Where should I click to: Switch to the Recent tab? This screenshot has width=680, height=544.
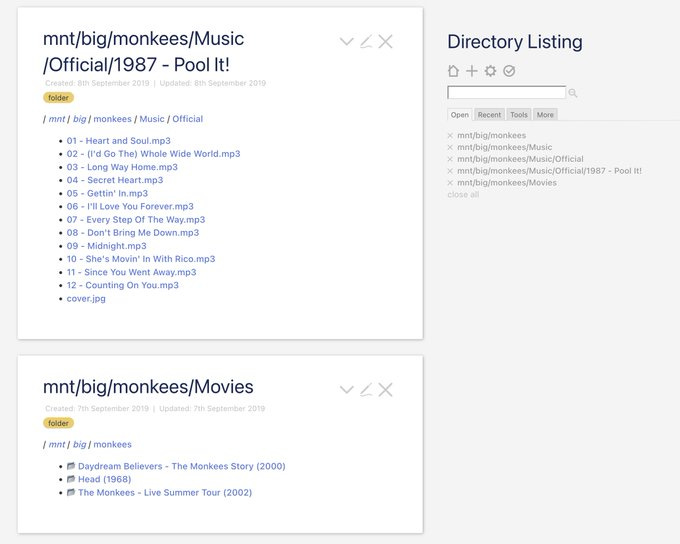[489, 115]
